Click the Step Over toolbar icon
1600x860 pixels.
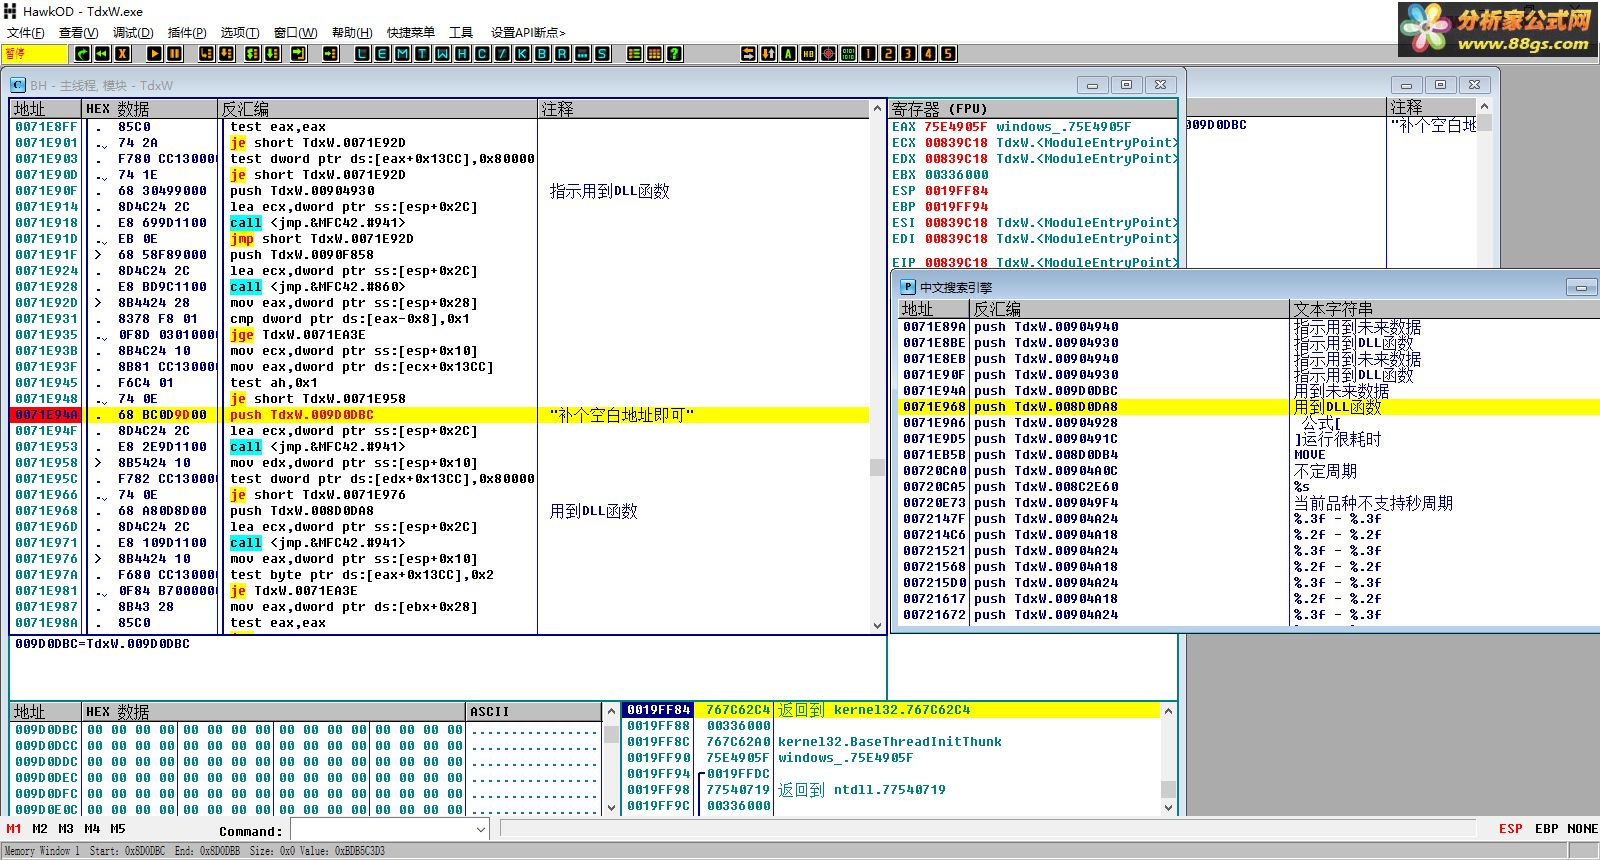point(227,54)
